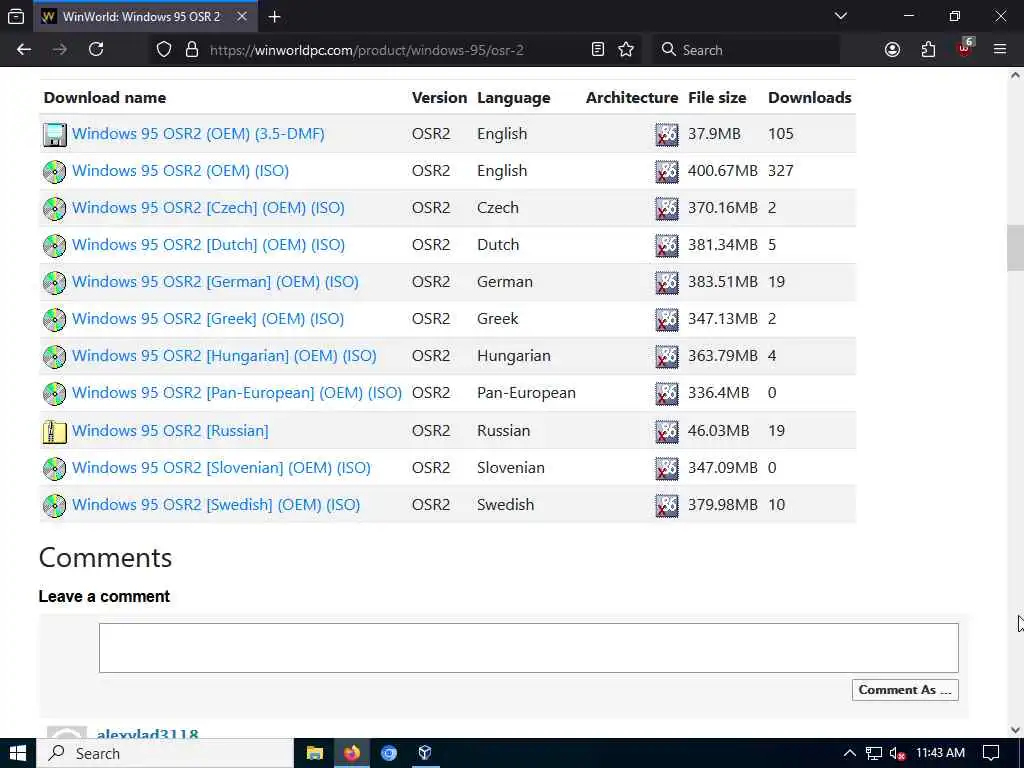Open the uBlock Origin extension icon
Screen dimensions: 1024x768
pos(965,48)
